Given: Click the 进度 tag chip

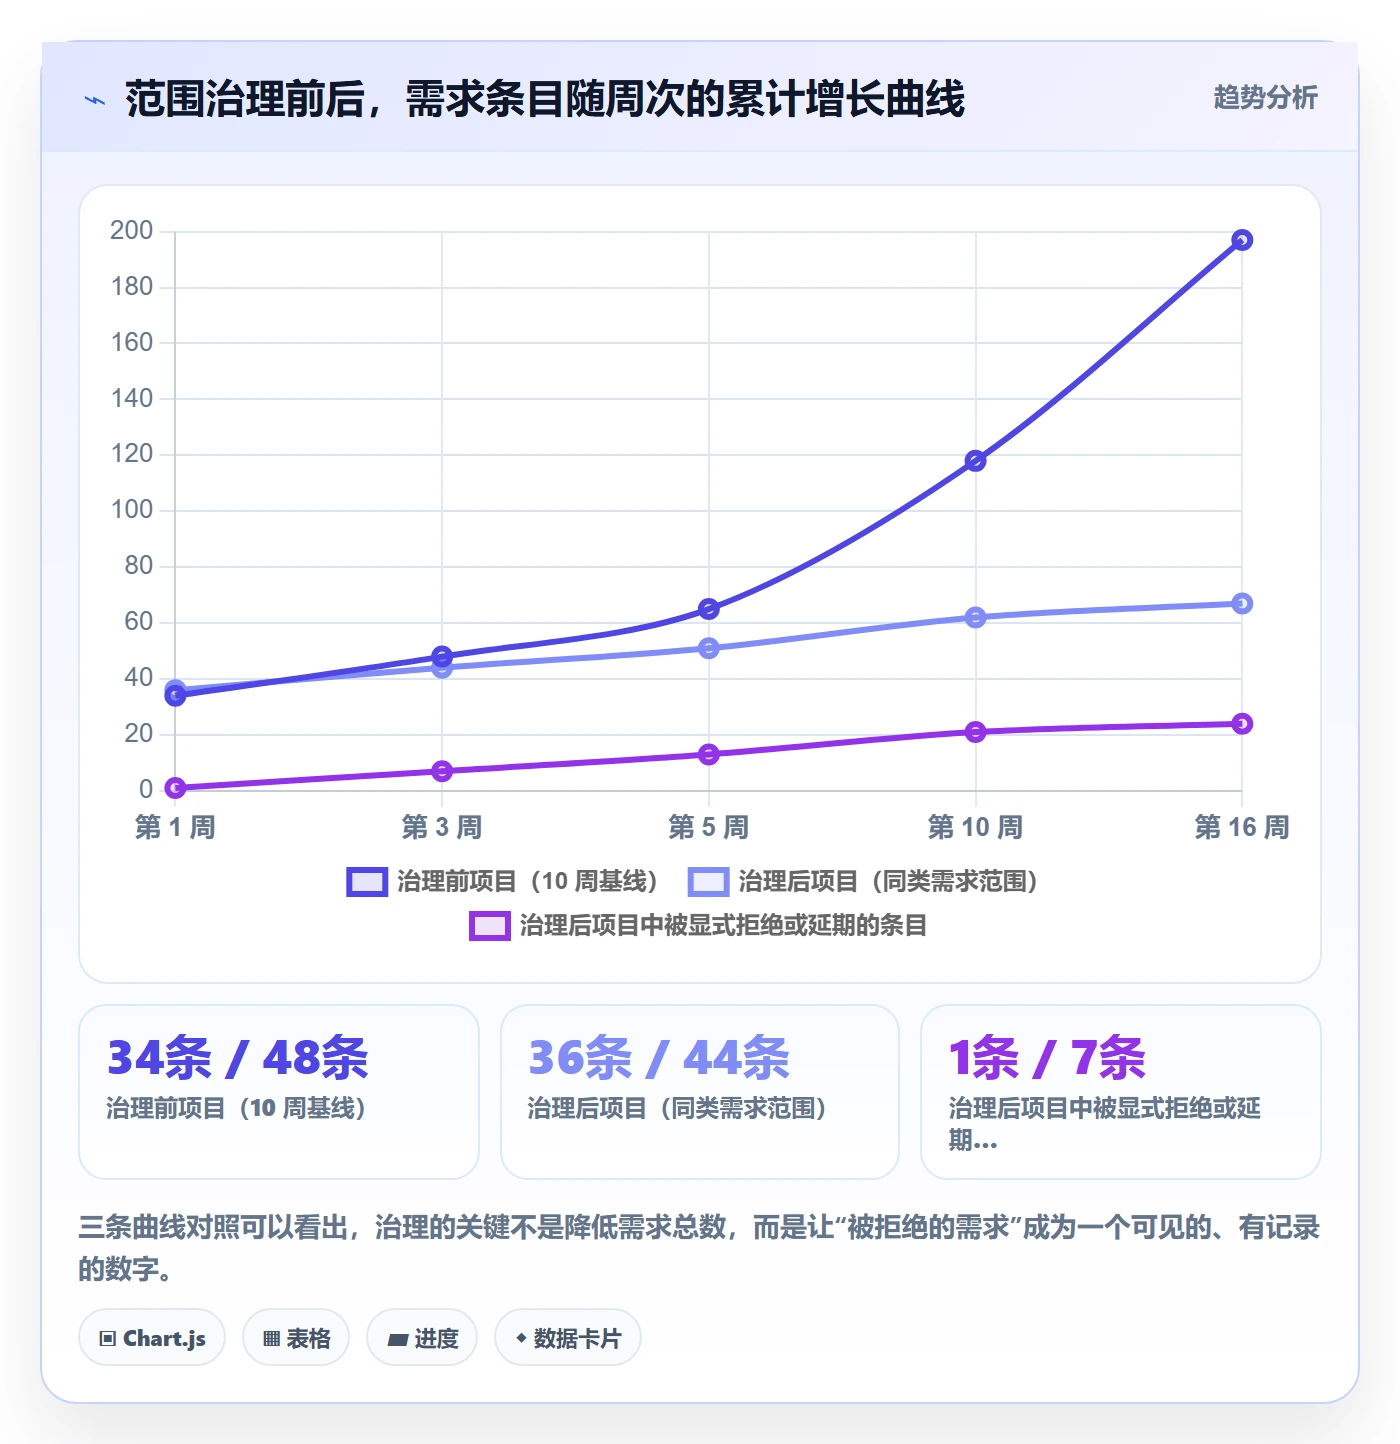Looking at the screenshot, I should [x=422, y=1338].
